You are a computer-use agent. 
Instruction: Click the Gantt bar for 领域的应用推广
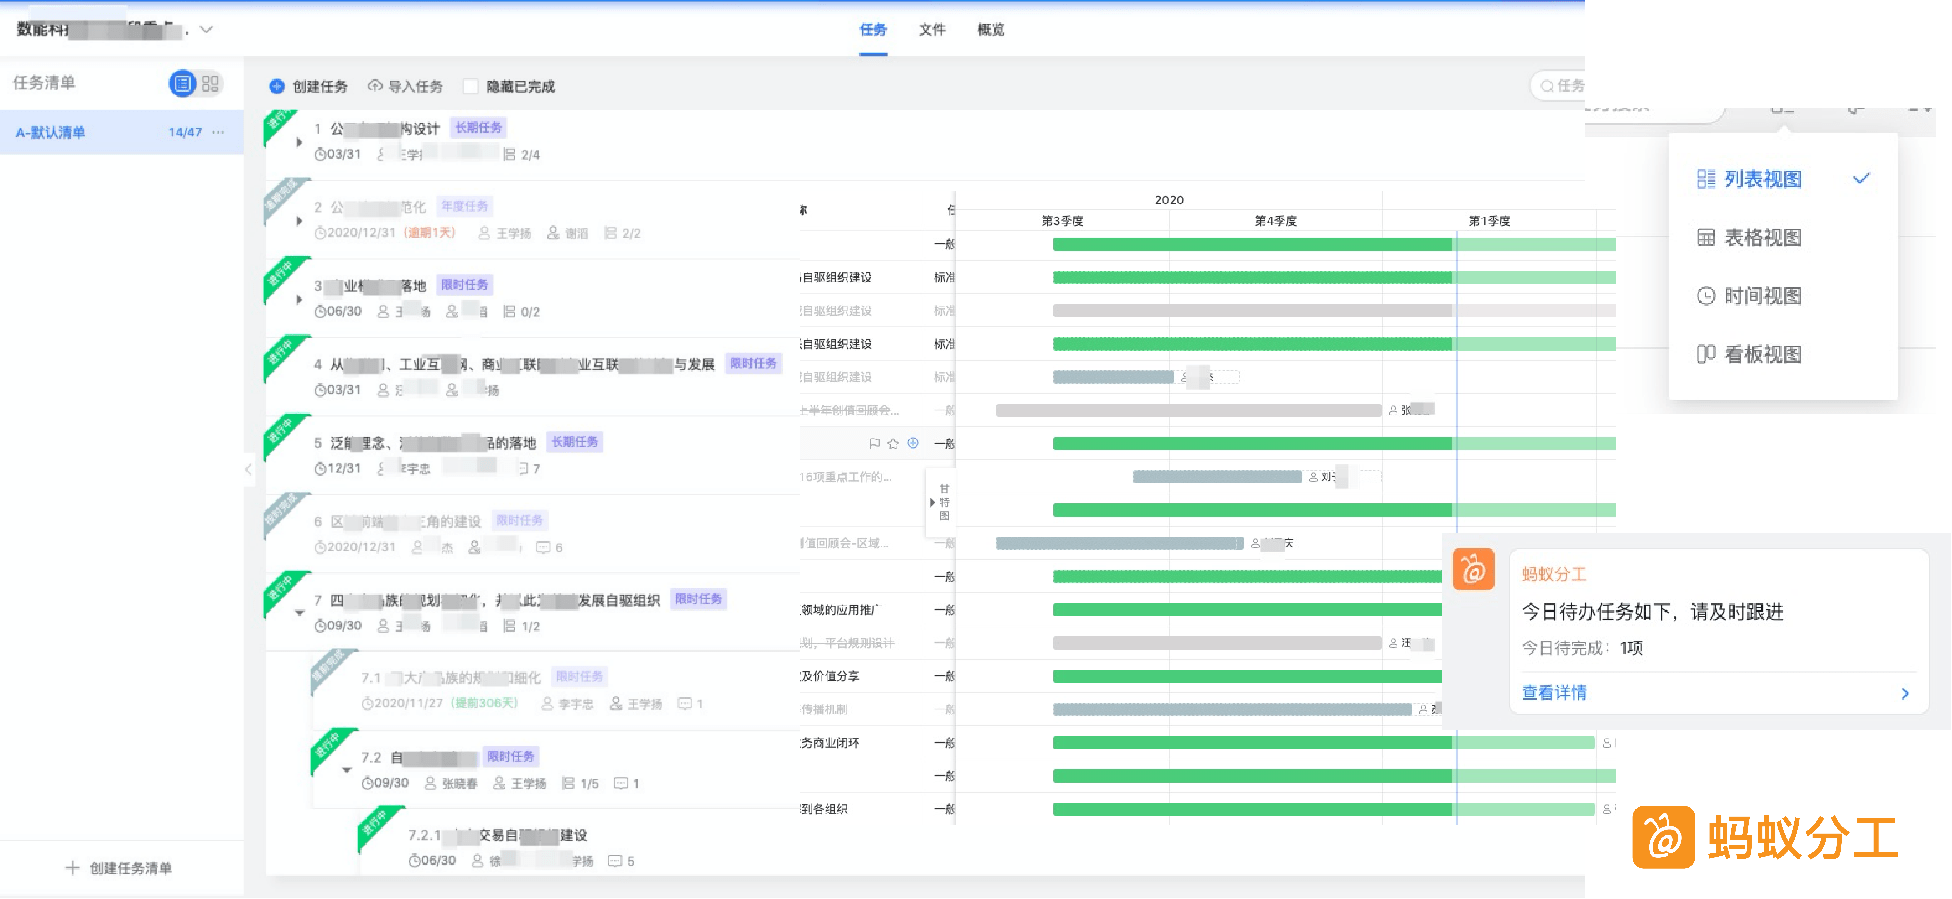1247,609
